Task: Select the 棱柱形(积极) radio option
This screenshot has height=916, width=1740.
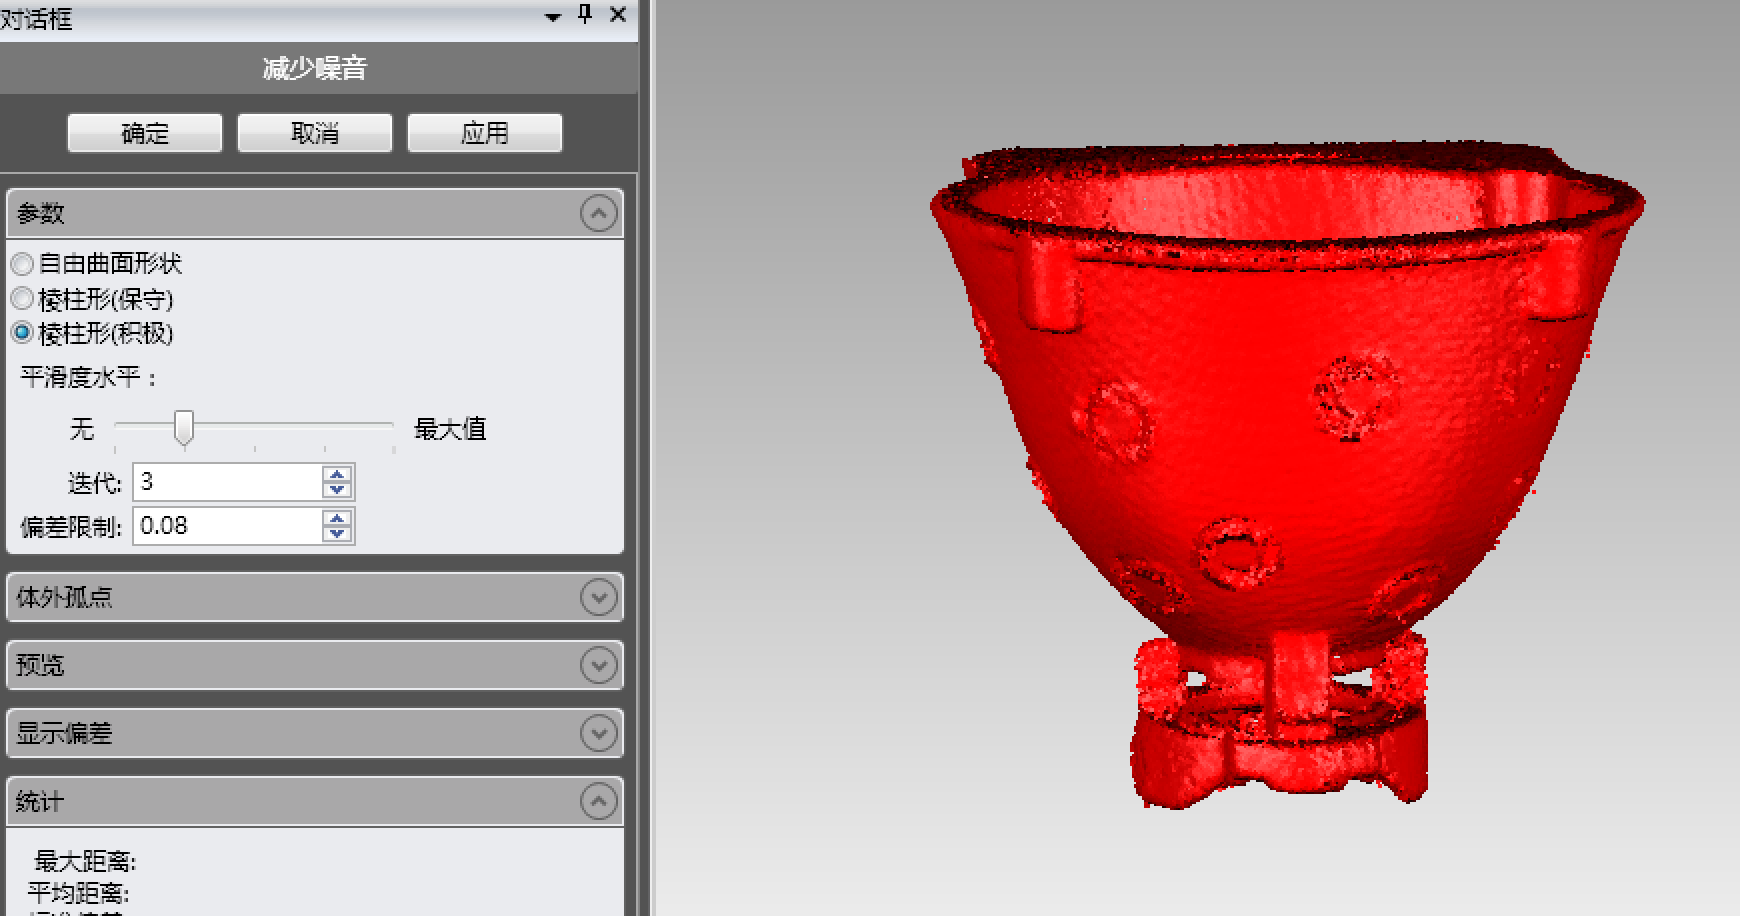Action: [22, 333]
